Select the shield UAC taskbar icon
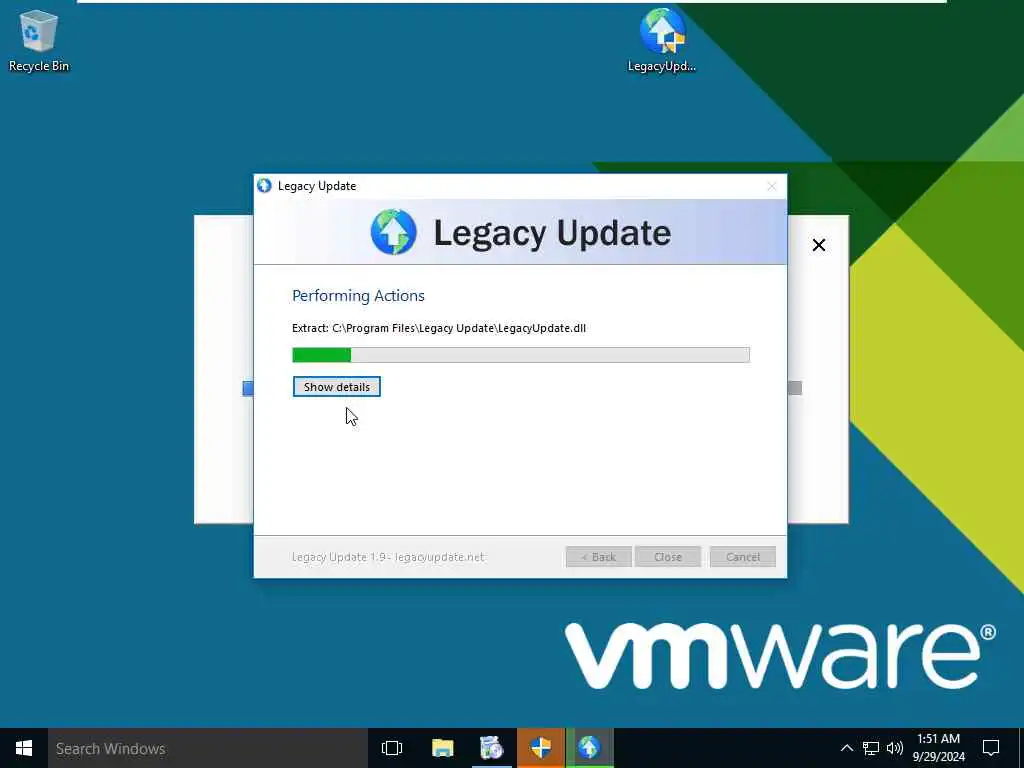The image size is (1024, 768). point(541,748)
